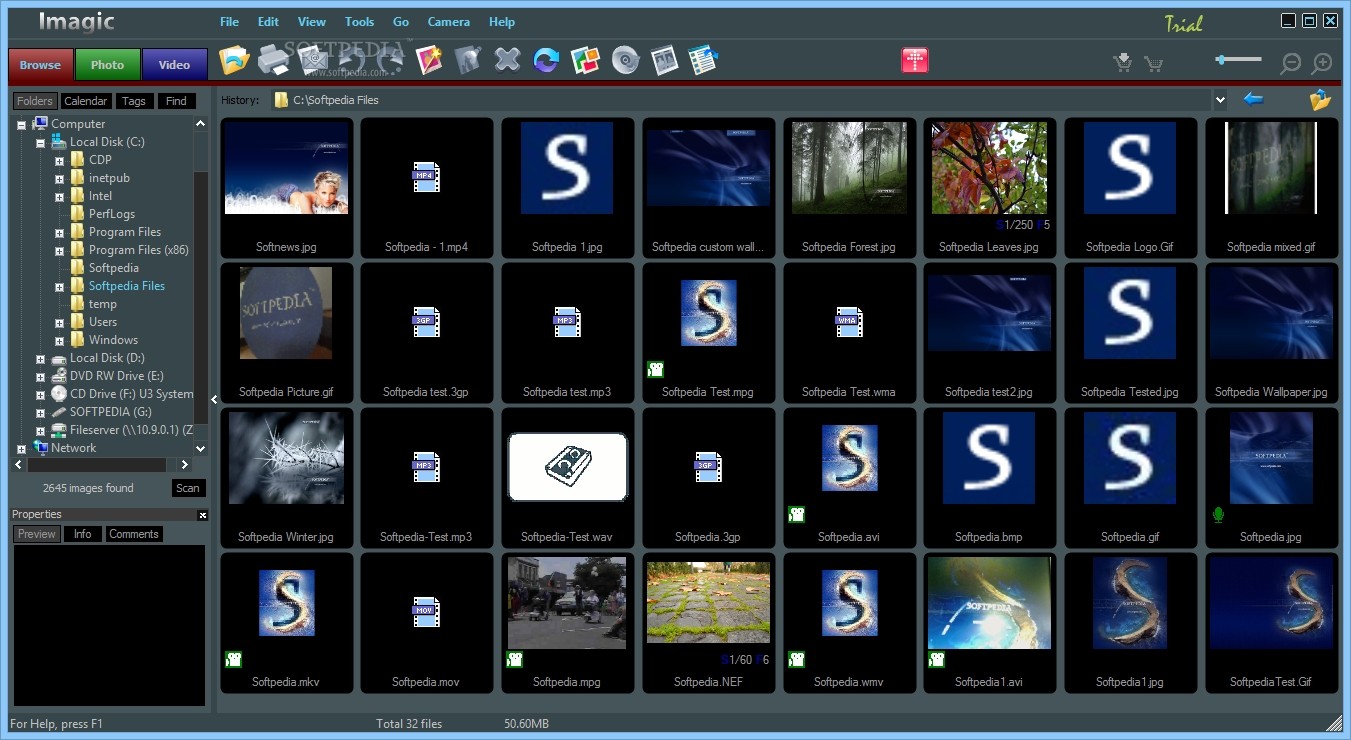The height and width of the screenshot is (740, 1351).
Task: Select the DVD RW Drive (E:) tree item
Action: [116, 376]
